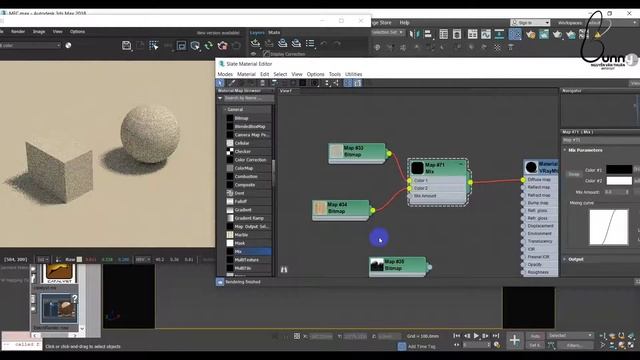Toggle the Parameter Editor panel button
640x360 pixels.
[358, 83]
